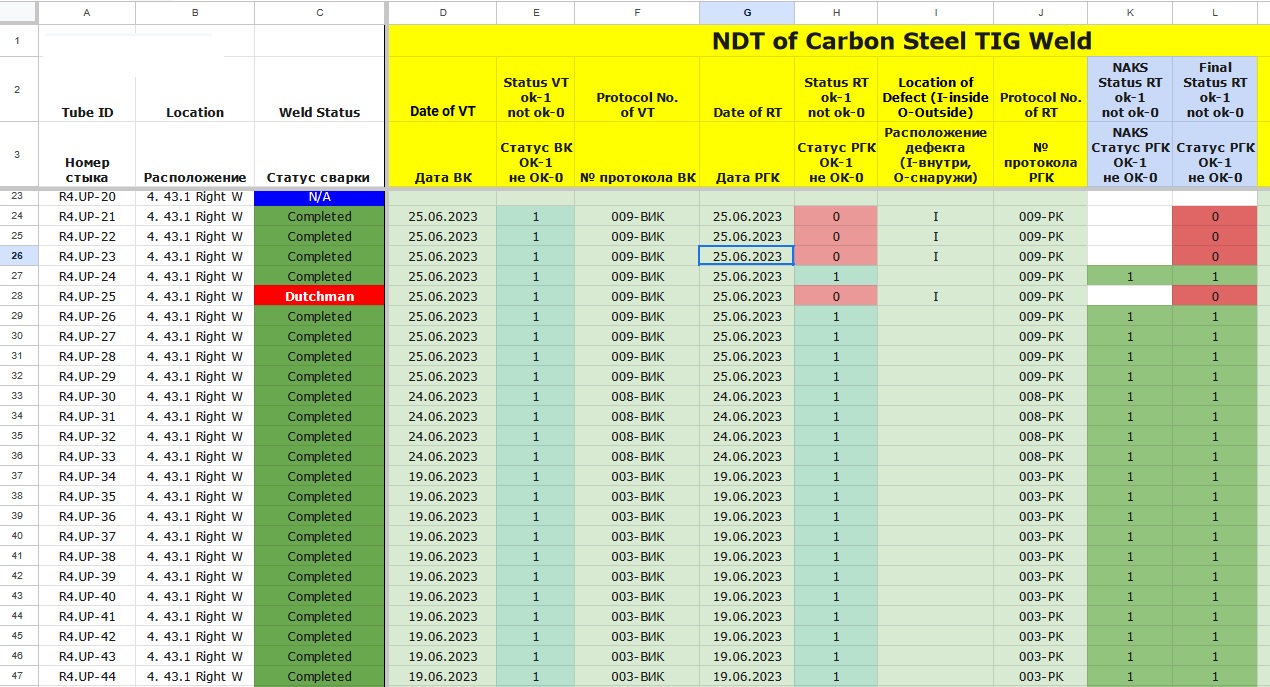Click VT protocol cell for R4.UP-30

pyautogui.click(x=637, y=396)
